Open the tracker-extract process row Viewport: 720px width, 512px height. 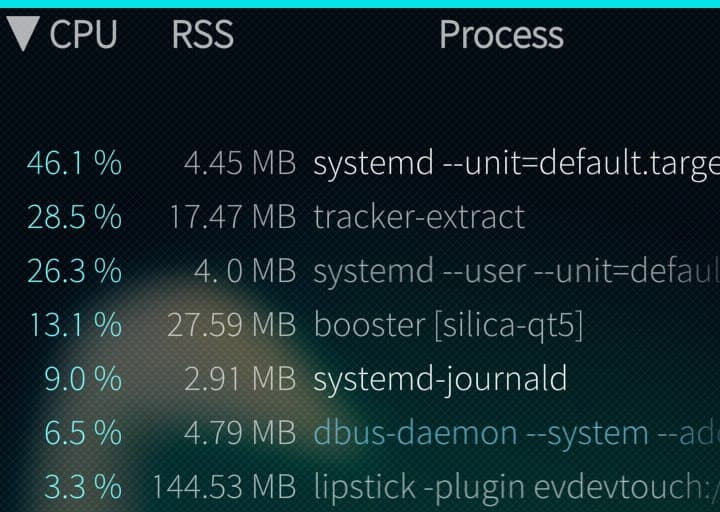pos(419,217)
